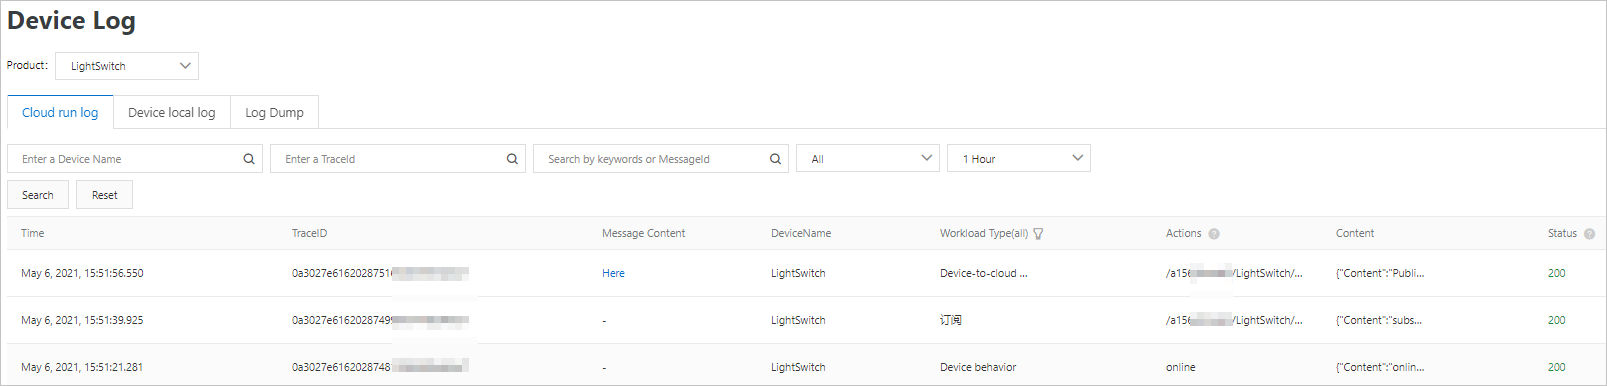Click the {"Content":"onlin... content cell
Image resolution: width=1607 pixels, height=386 pixels.
(x=1380, y=367)
